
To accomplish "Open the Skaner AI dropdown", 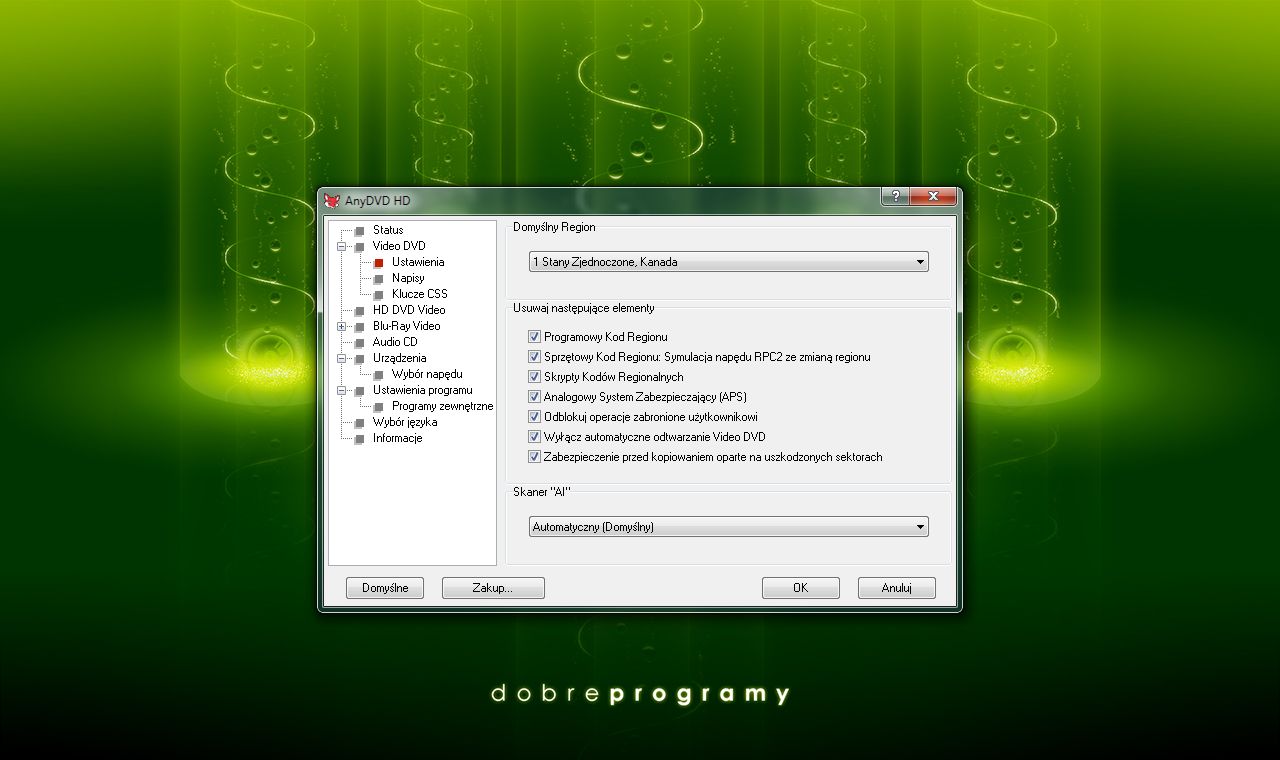I will pos(729,527).
